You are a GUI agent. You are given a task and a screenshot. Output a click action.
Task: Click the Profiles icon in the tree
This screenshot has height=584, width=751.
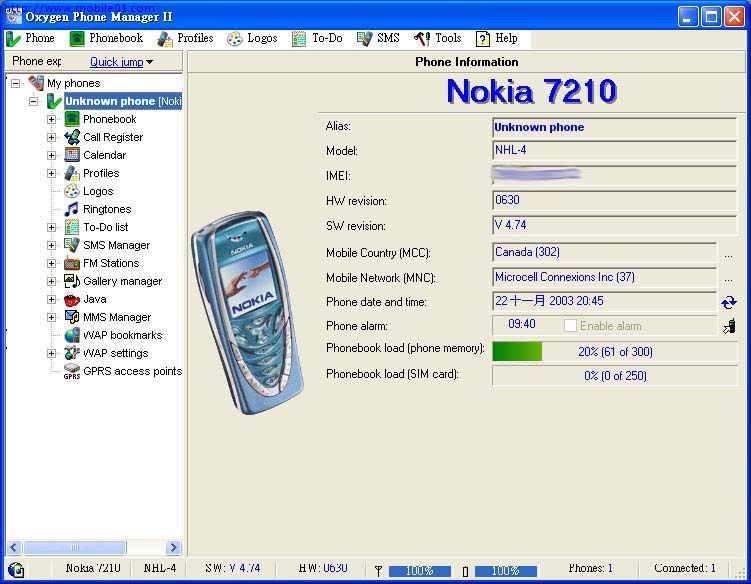point(72,173)
